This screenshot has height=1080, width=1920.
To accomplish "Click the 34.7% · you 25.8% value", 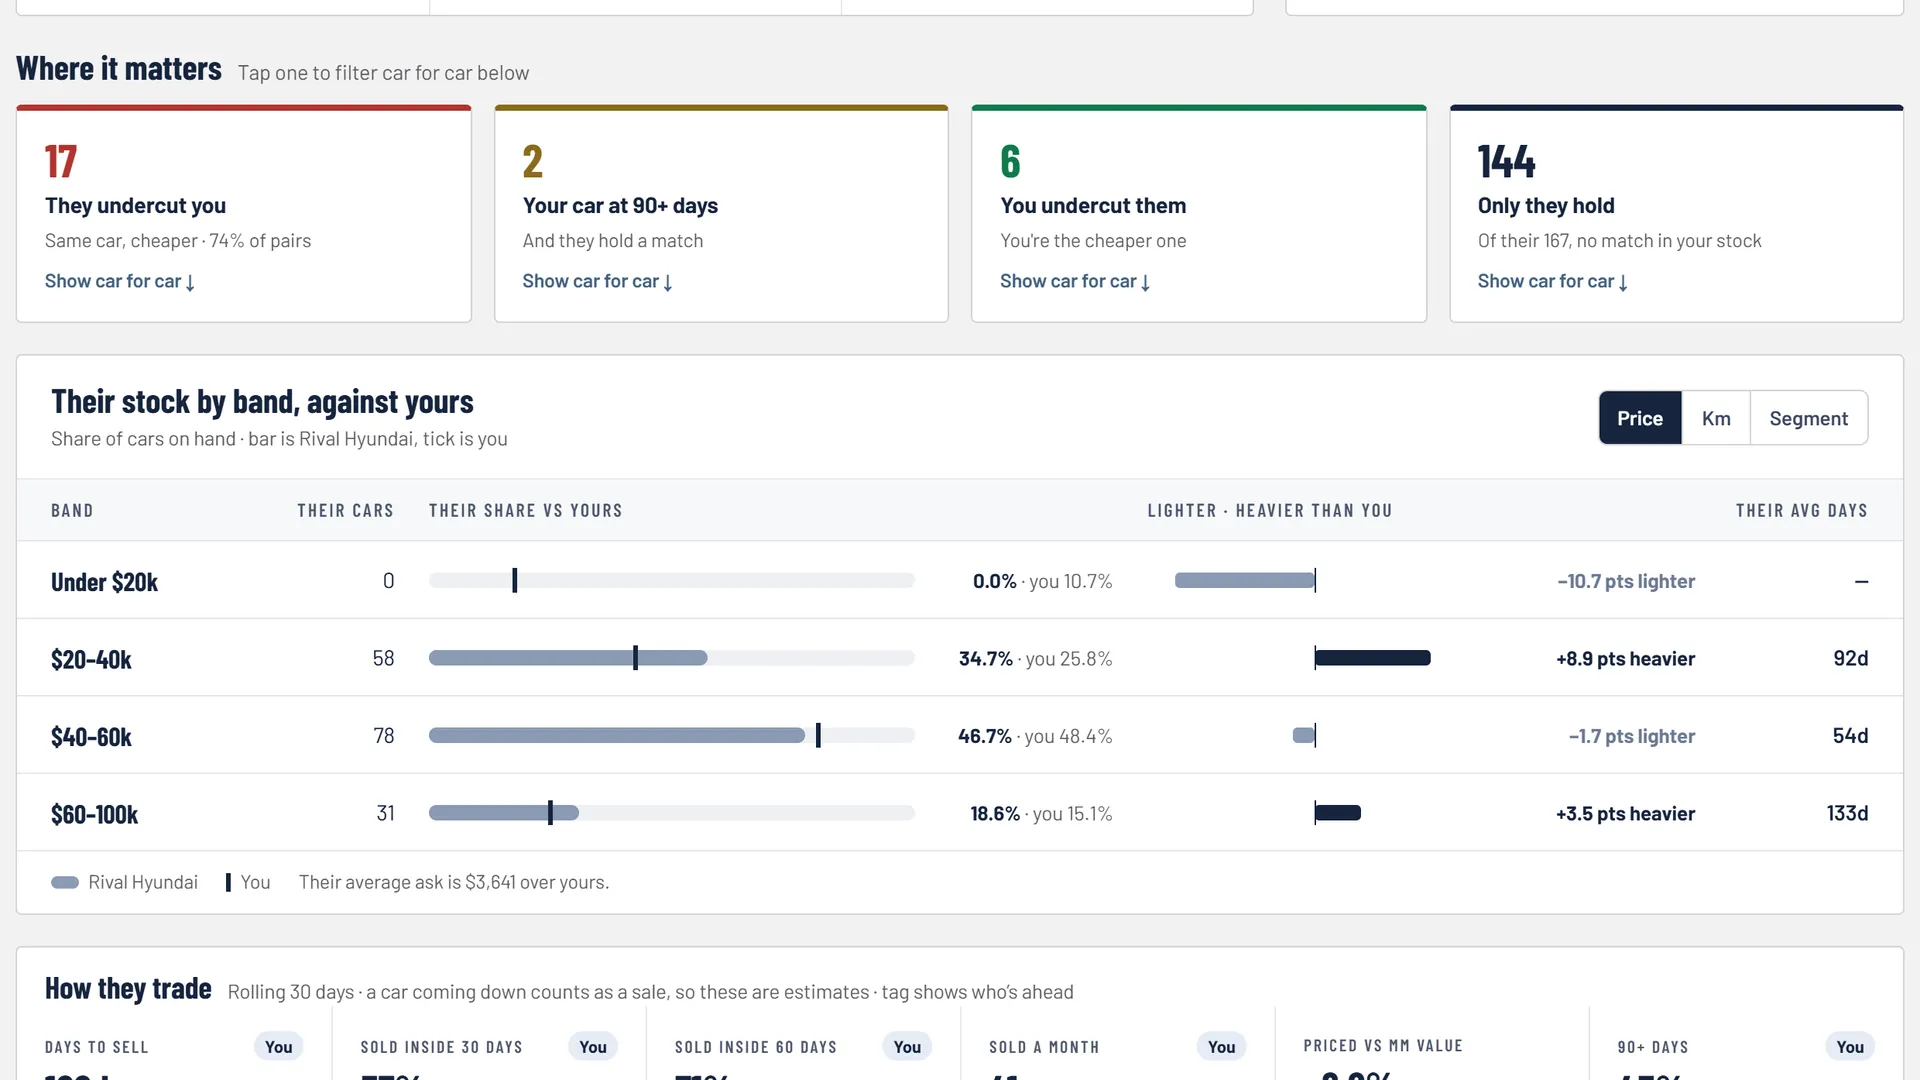I will [1035, 659].
